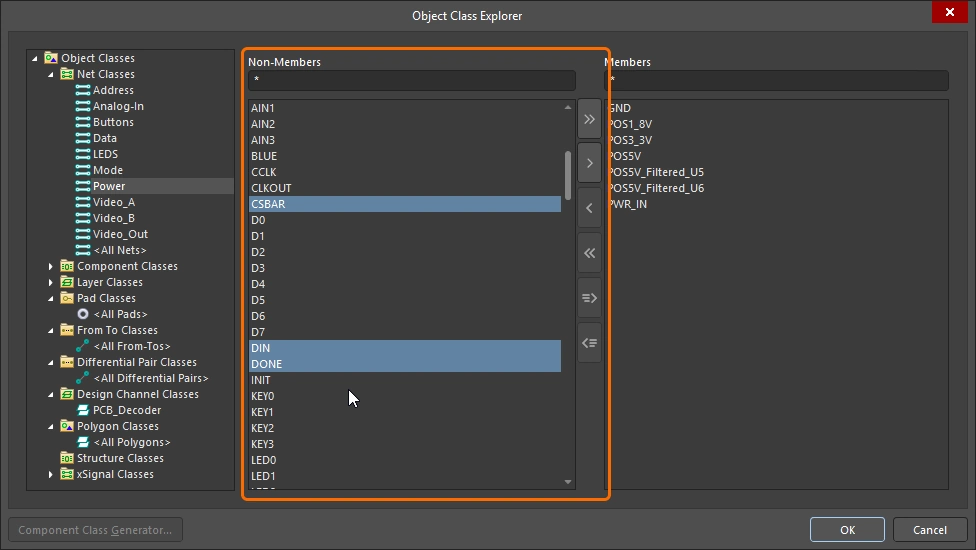976x550 pixels.
Task: Click the add all nets double-arrow button
Action: click(589, 119)
